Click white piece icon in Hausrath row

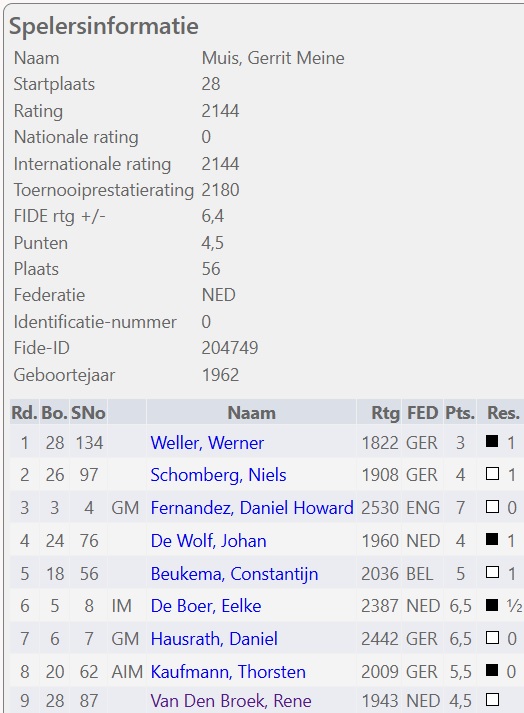click(x=492, y=638)
